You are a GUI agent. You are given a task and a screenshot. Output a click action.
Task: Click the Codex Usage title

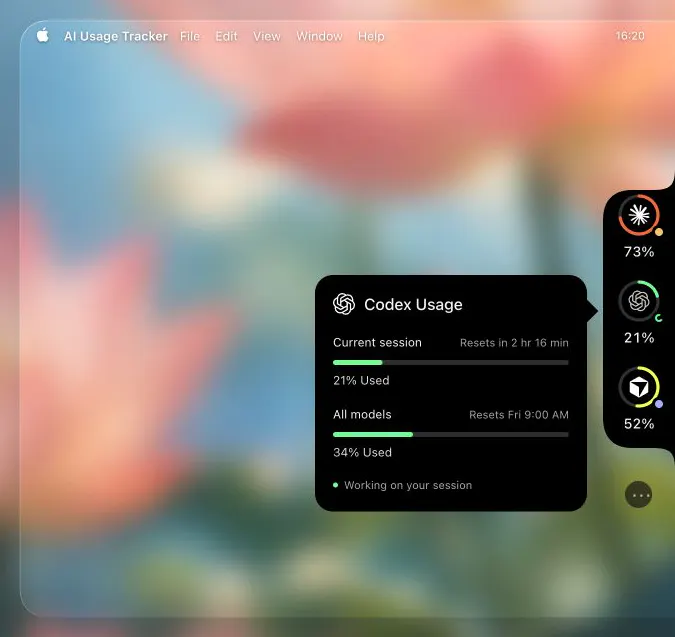(x=413, y=305)
